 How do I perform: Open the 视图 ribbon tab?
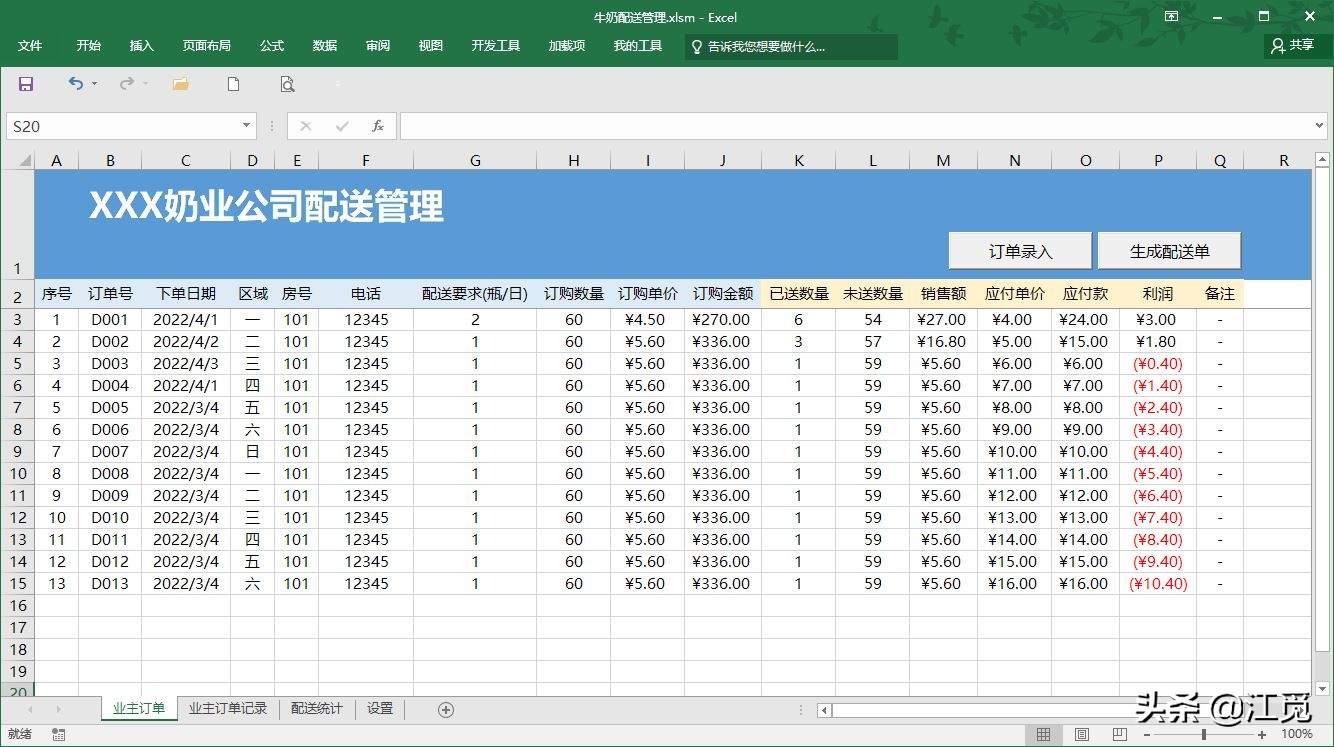click(431, 46)
